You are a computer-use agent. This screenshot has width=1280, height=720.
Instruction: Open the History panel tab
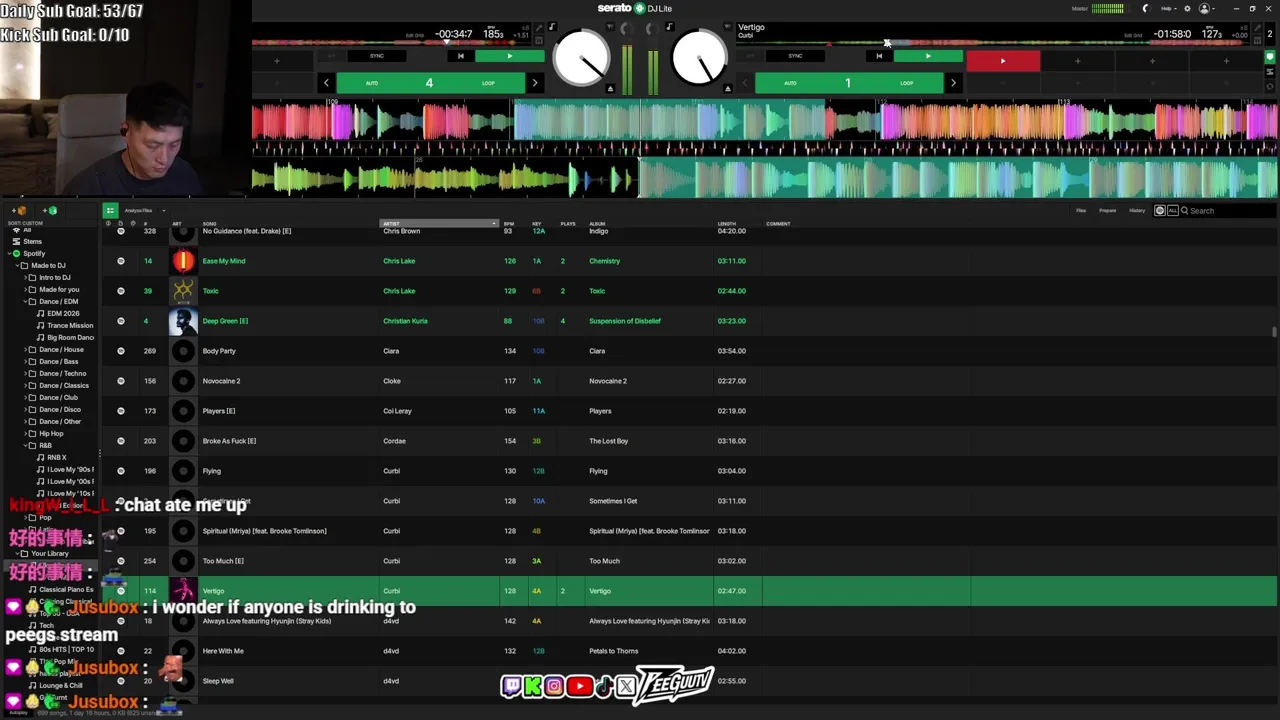(1137, 211)
